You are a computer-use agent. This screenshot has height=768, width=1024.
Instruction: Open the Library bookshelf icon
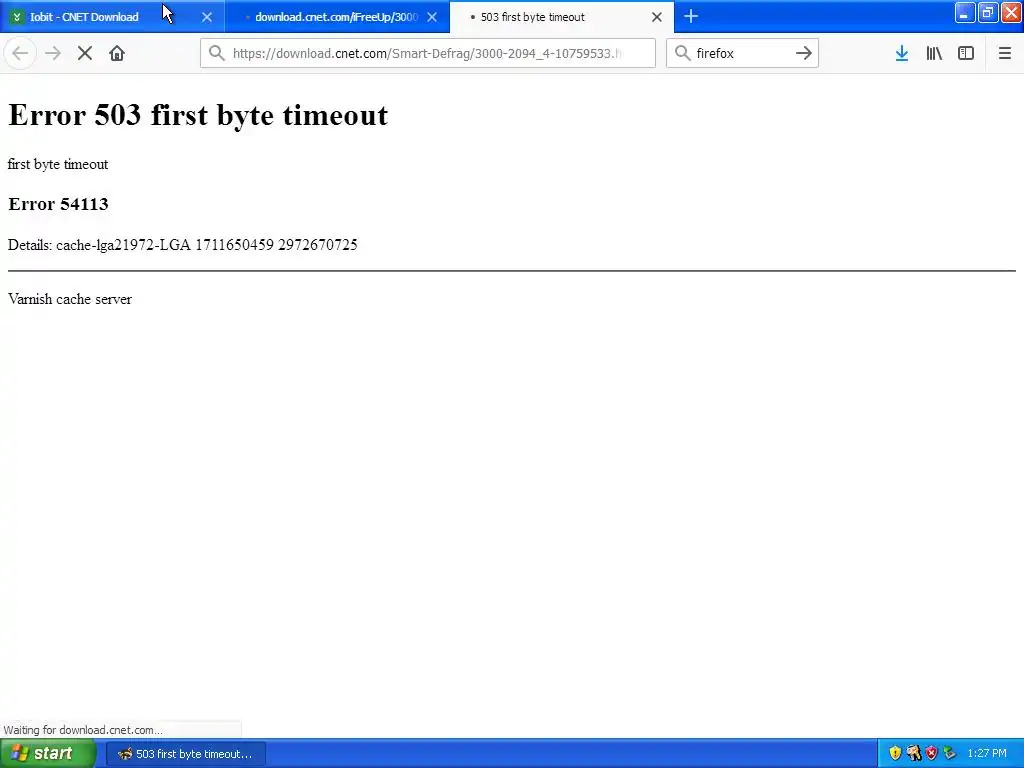pos(934,53)
